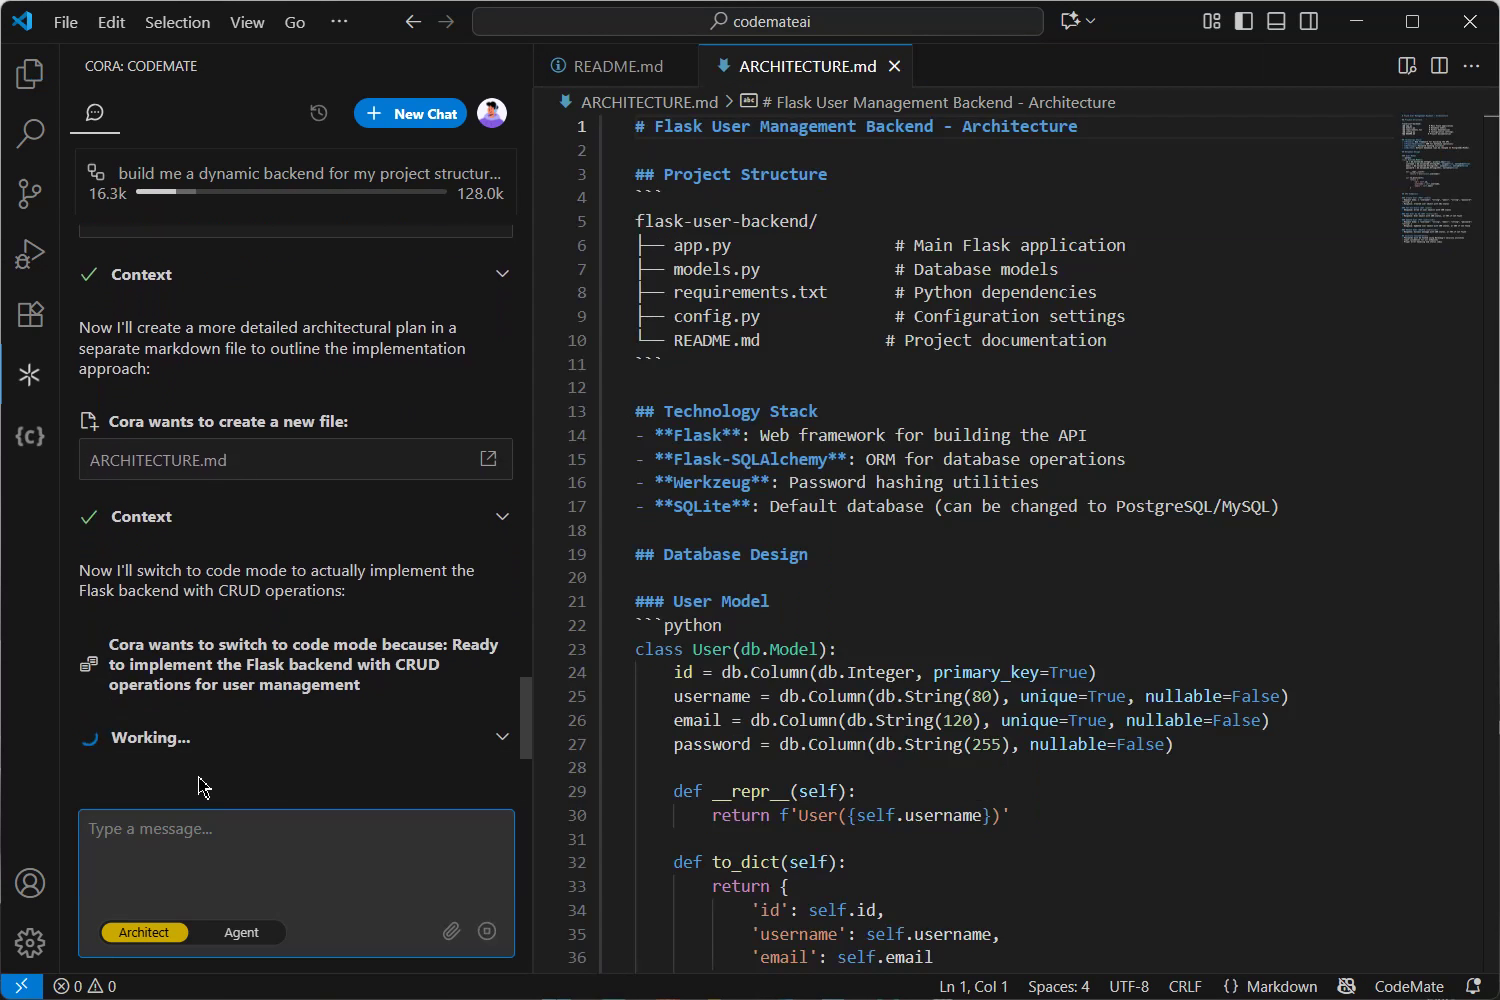This screenshot has height=1000, width=1500.
Task: Go forward with the navigation arrow
Action: pyautogui.click(x=446, y=21)
